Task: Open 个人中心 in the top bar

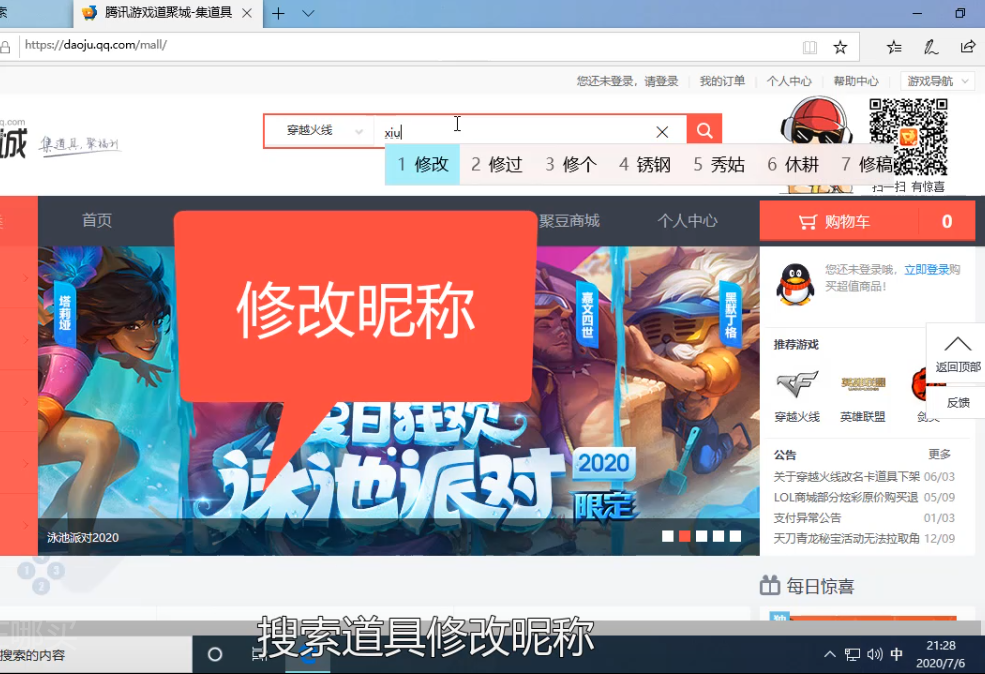Action: (789, 81)
